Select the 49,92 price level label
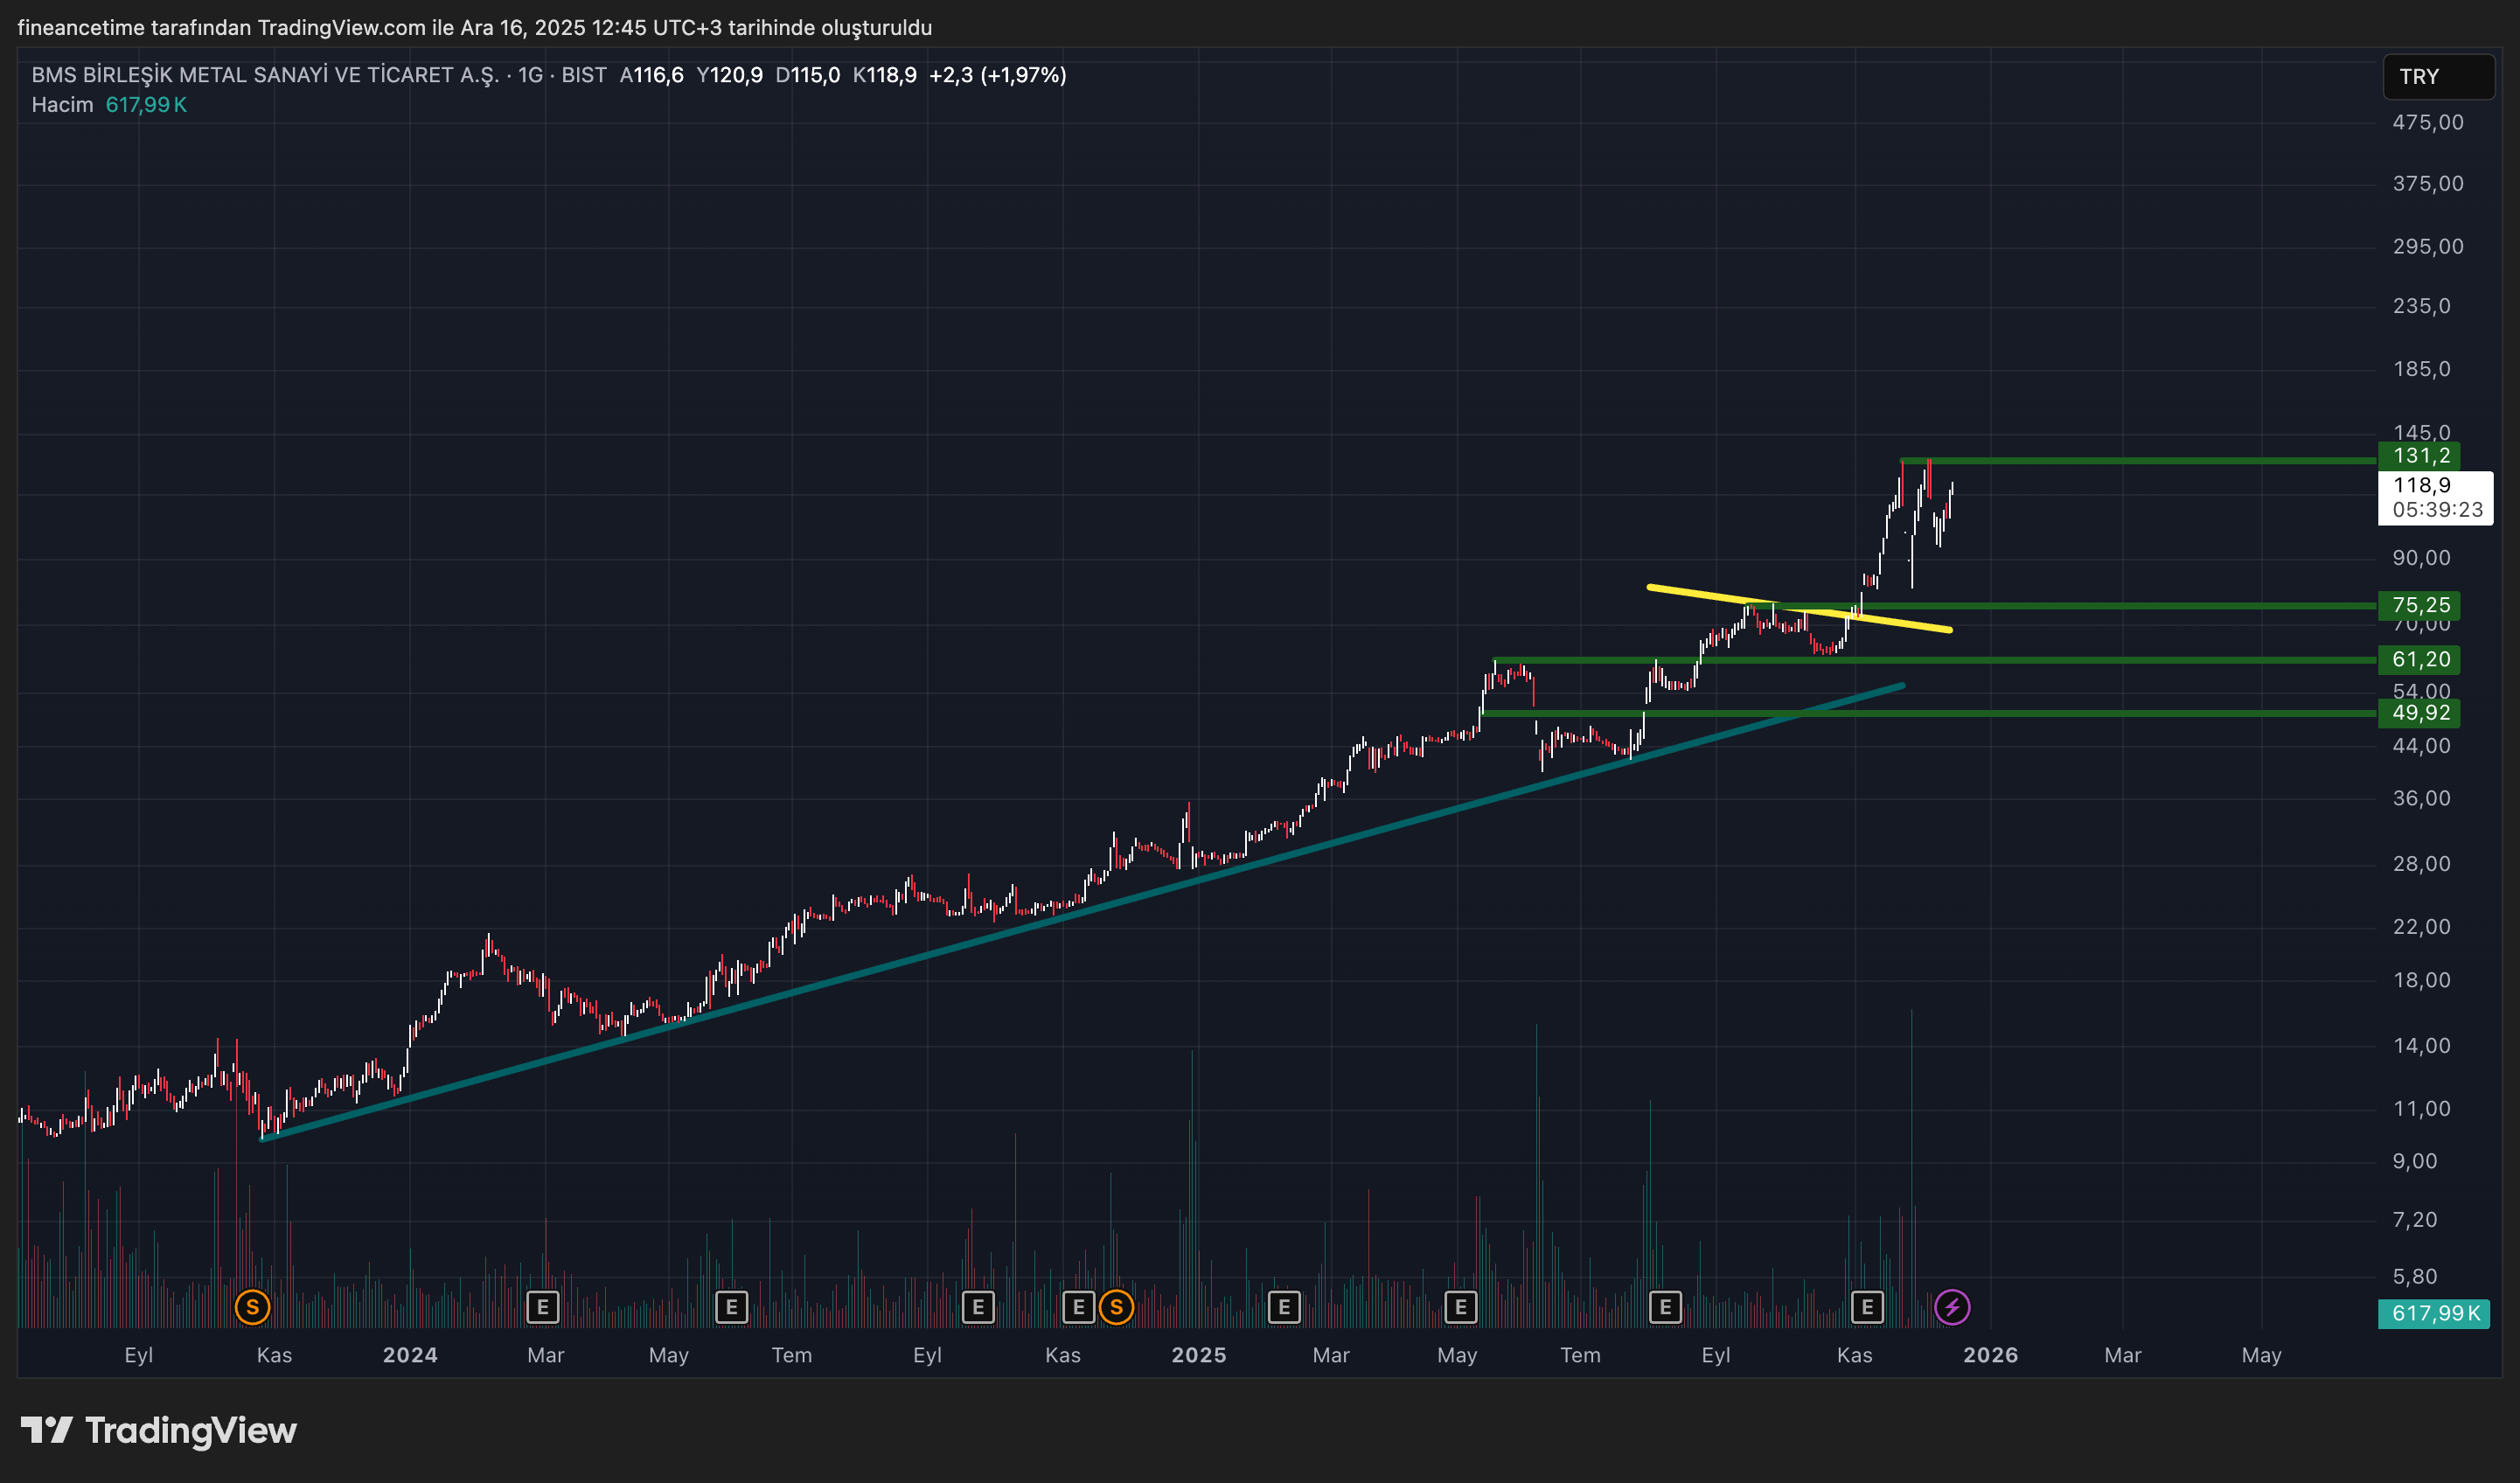 (2420, 713)
